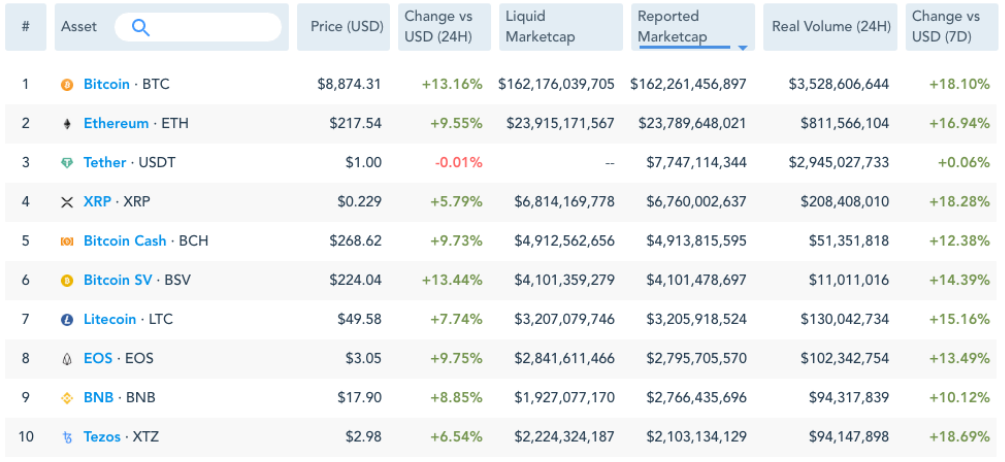Open the Tezos asset link
Viewport: 1005px width, 462px height.
point(102,436)
